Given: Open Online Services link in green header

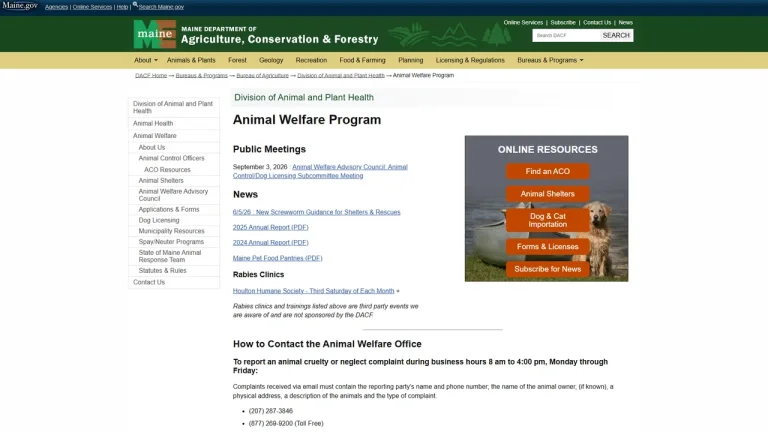Looking at the screenshot, I should (523, 23).
